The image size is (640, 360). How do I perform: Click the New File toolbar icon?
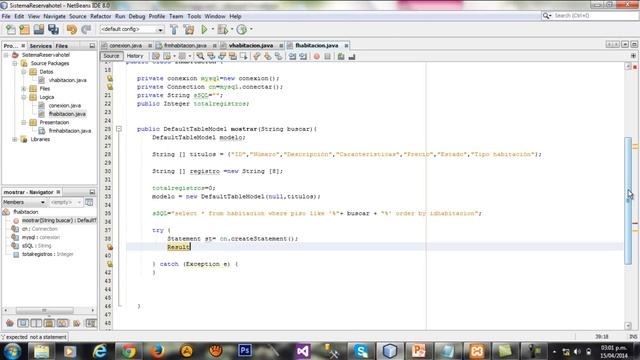tap(11, 29)
